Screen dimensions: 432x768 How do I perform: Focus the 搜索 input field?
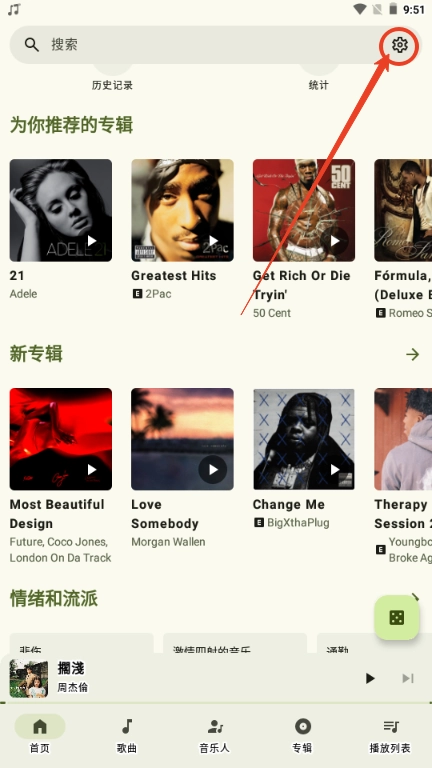point(215,45)
